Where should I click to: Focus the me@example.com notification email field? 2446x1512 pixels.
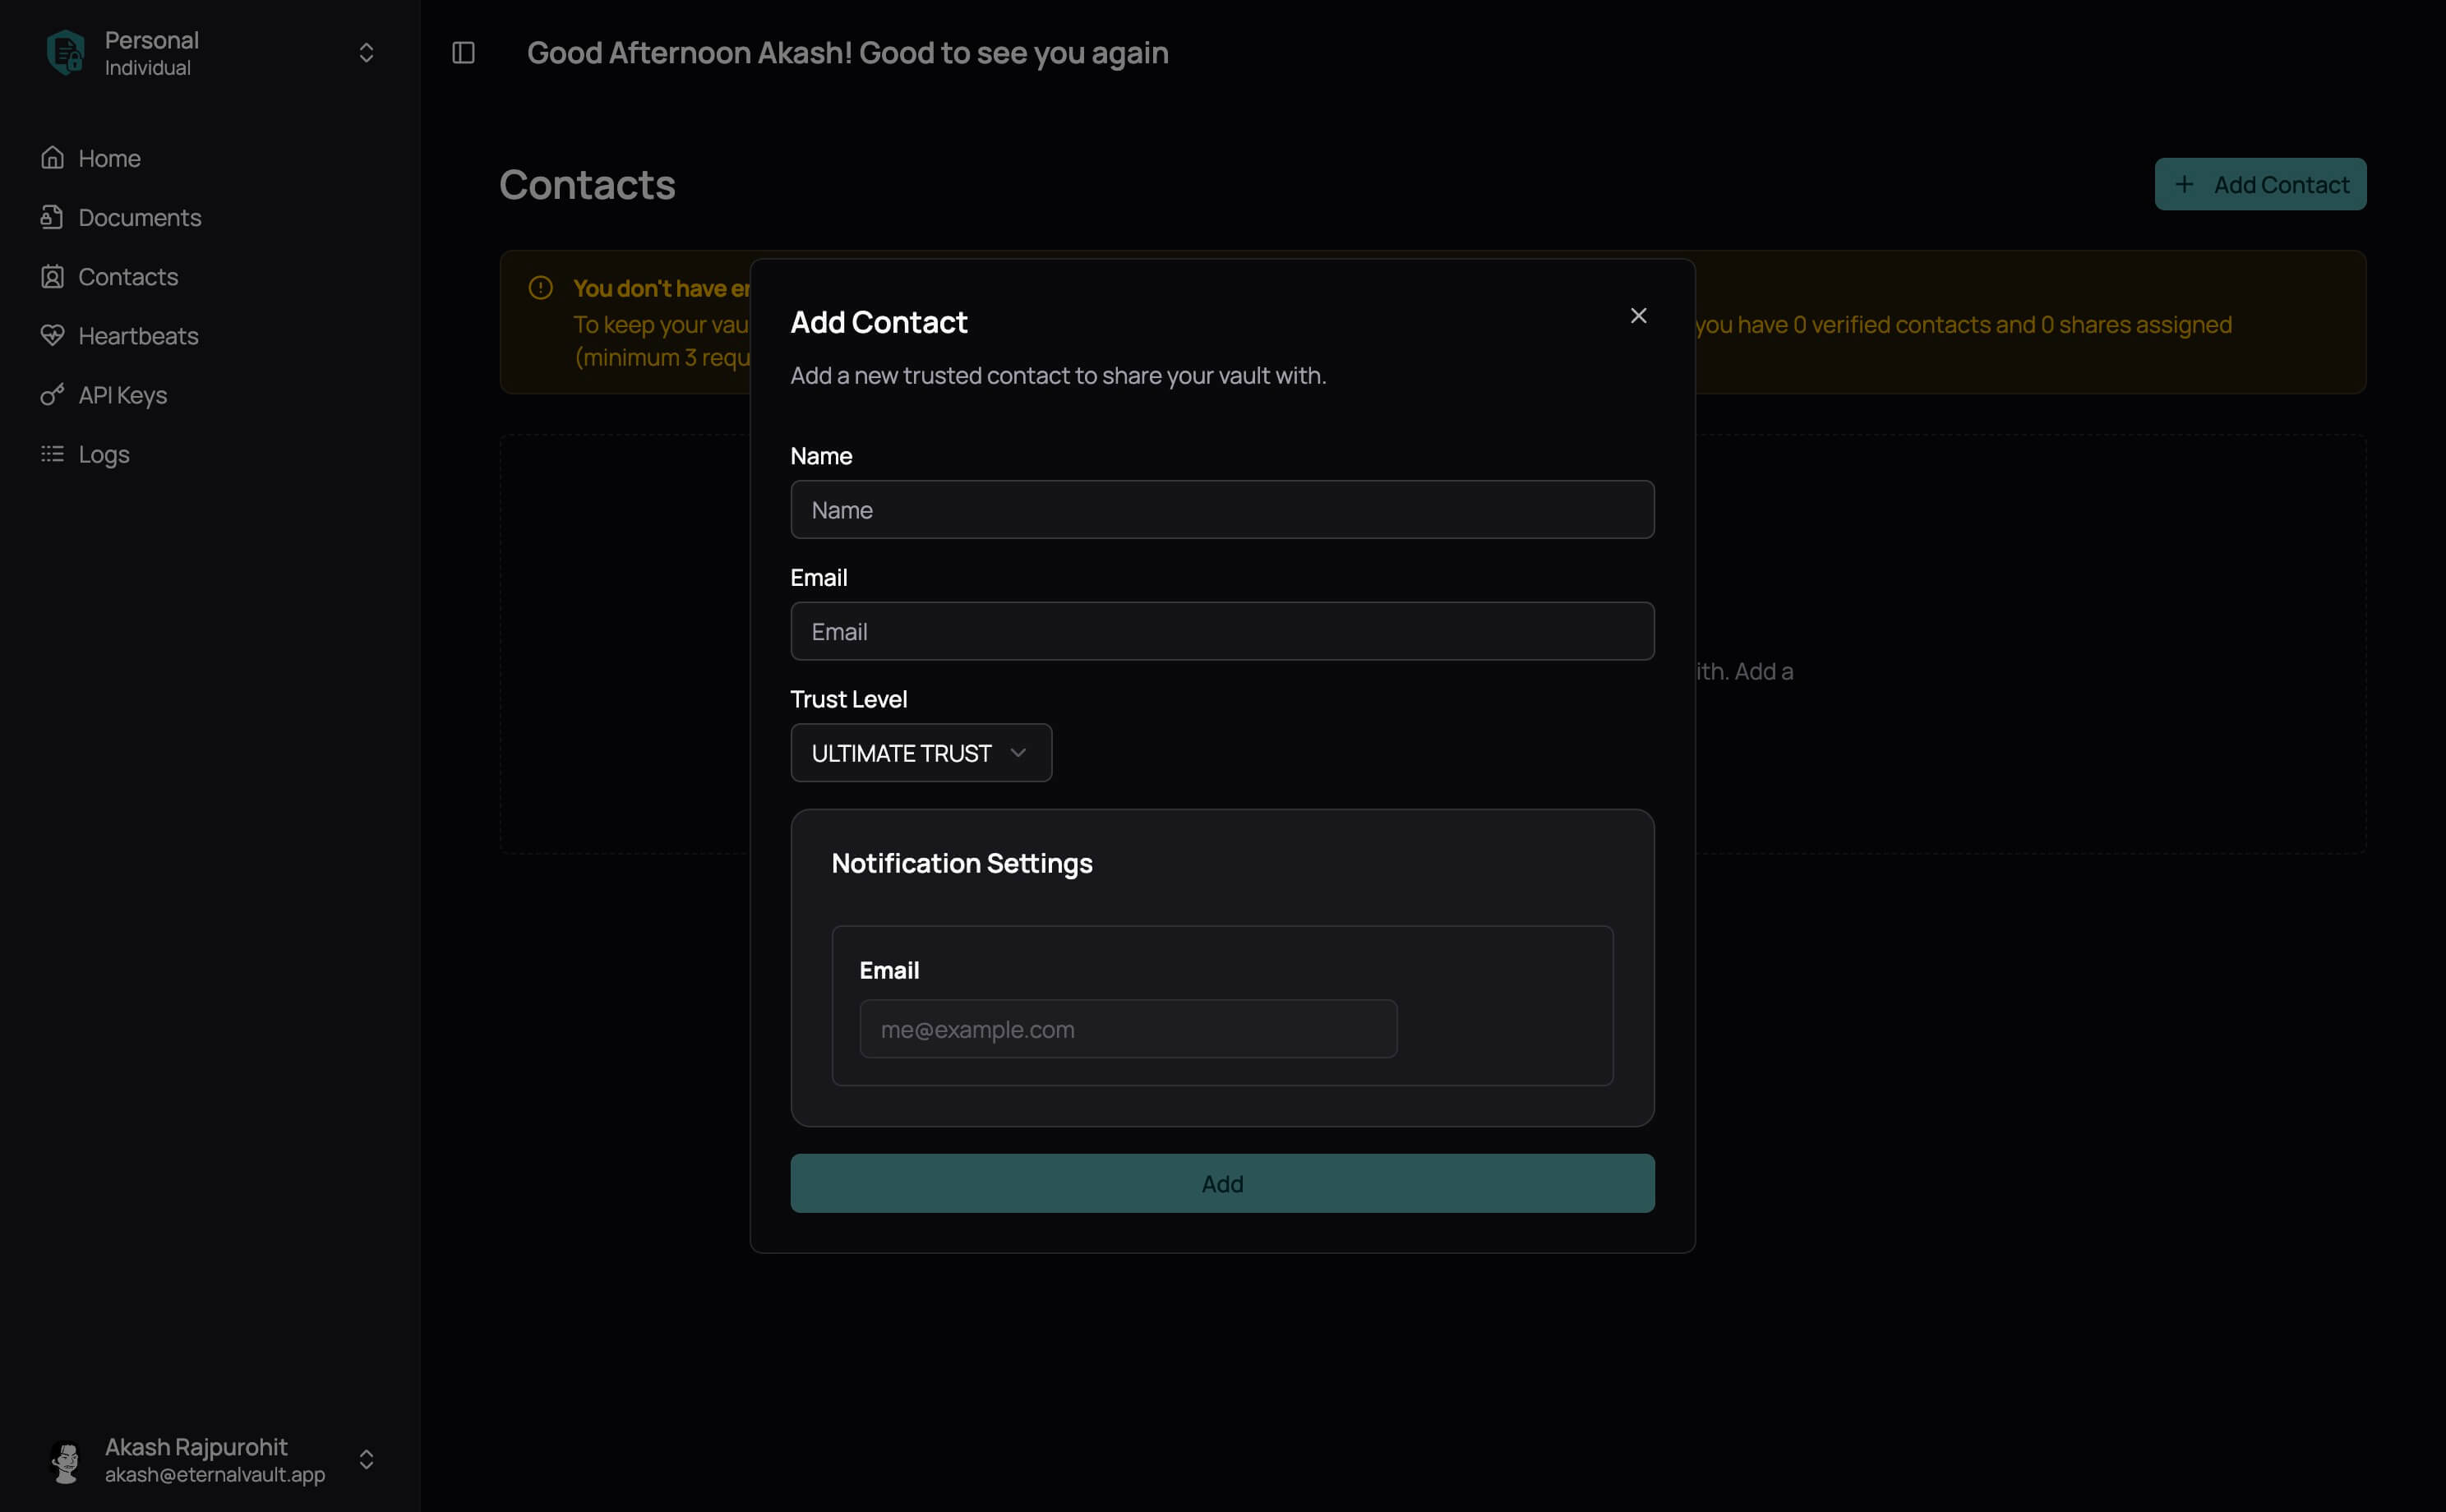click(1128, 1029)
